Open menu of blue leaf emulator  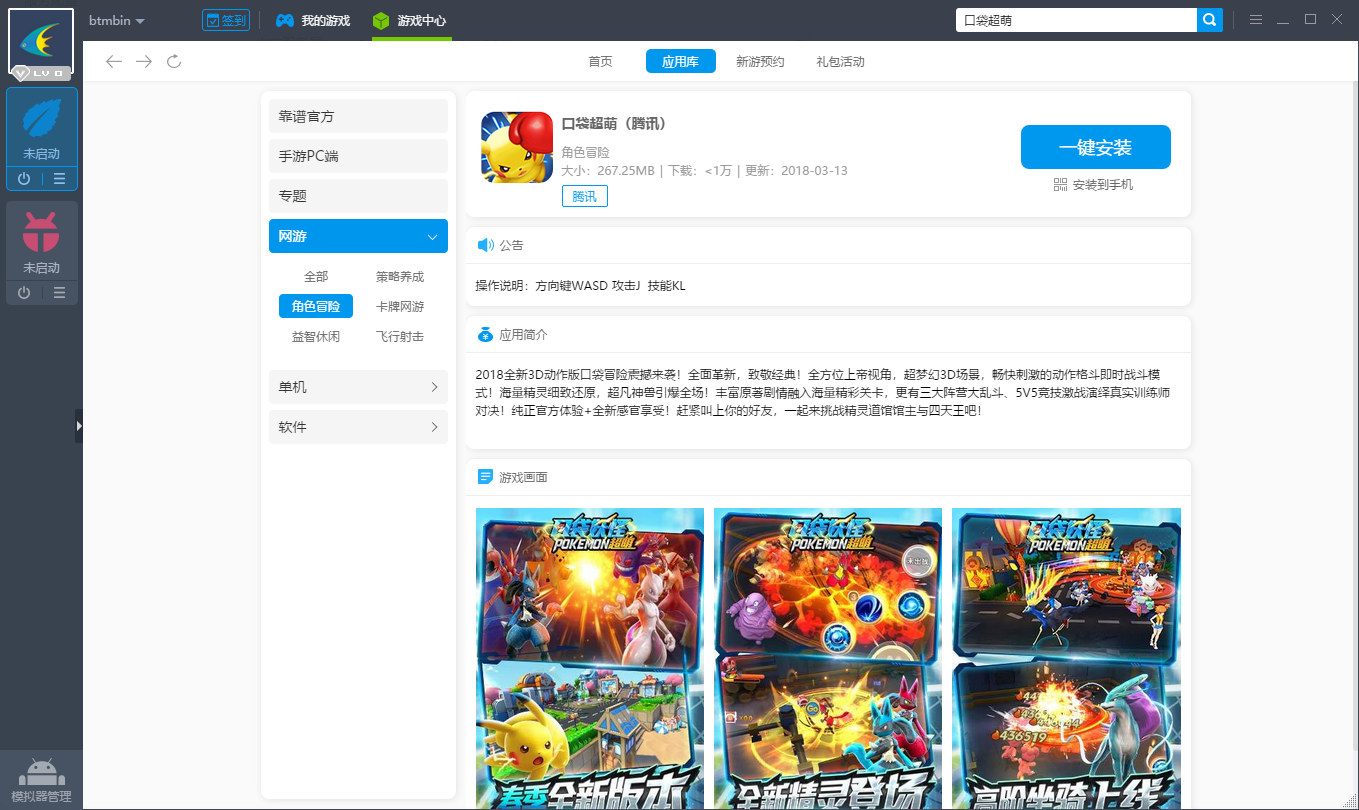[x=60, y=179]
